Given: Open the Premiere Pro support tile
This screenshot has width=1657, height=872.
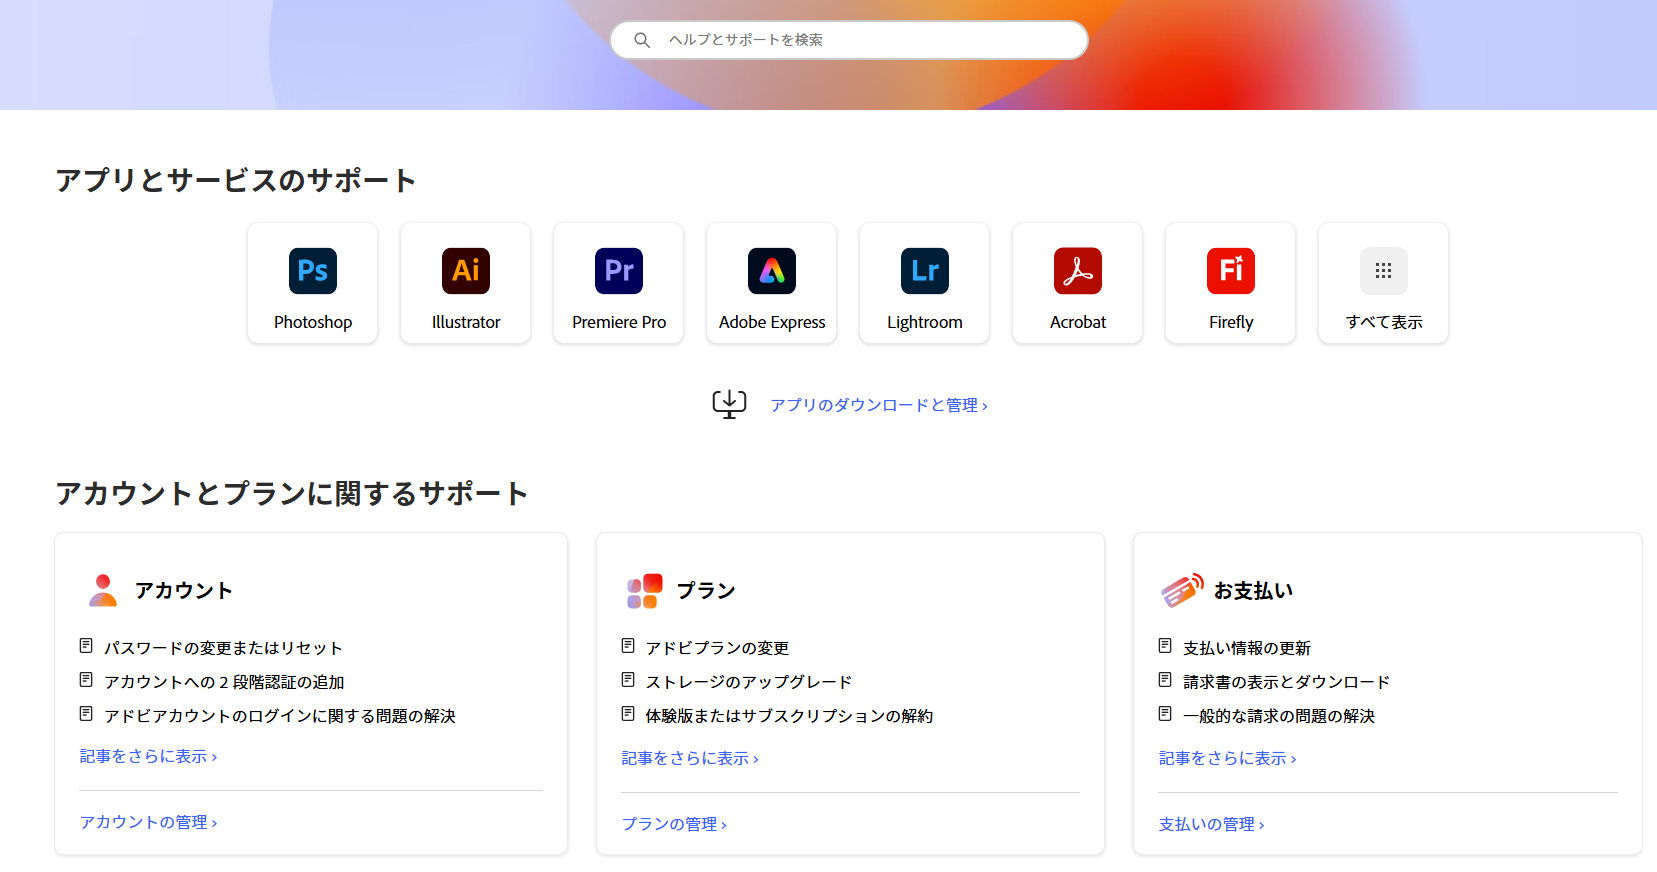Looking at the screenshot, I should click(619, 283).
